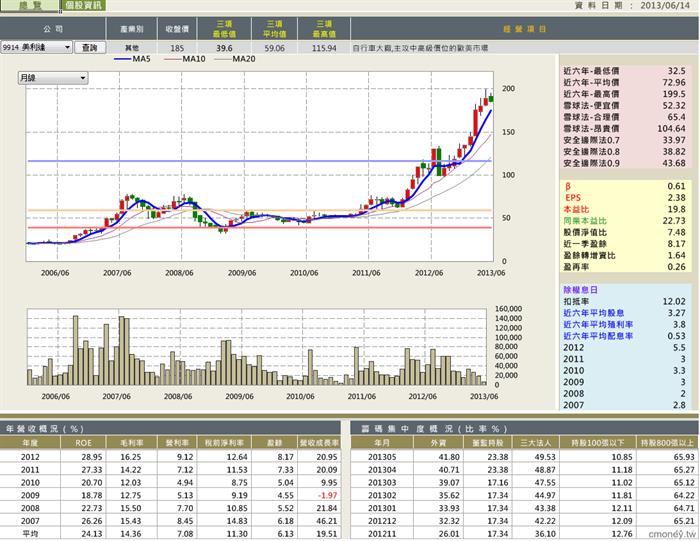This screenshot has width=700, height=541.
Task: Click the MA20 legend entry
Action: tap(235, 59)
